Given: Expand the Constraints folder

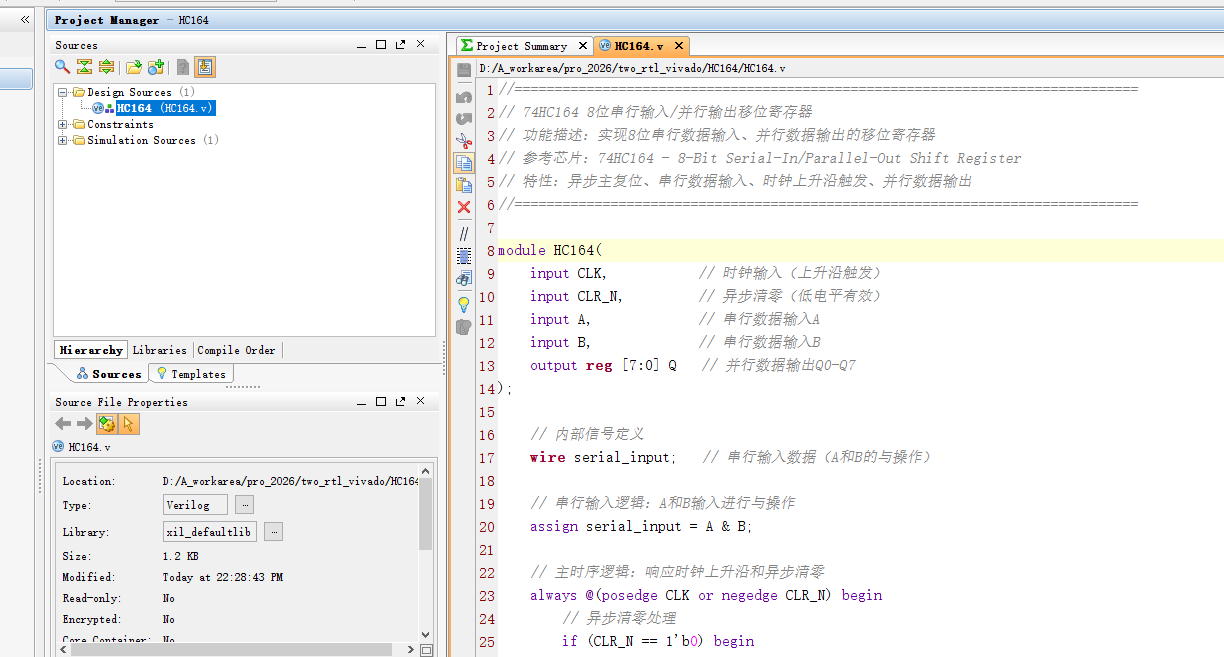Looking at the screenshot, I should tap(63, 124).
